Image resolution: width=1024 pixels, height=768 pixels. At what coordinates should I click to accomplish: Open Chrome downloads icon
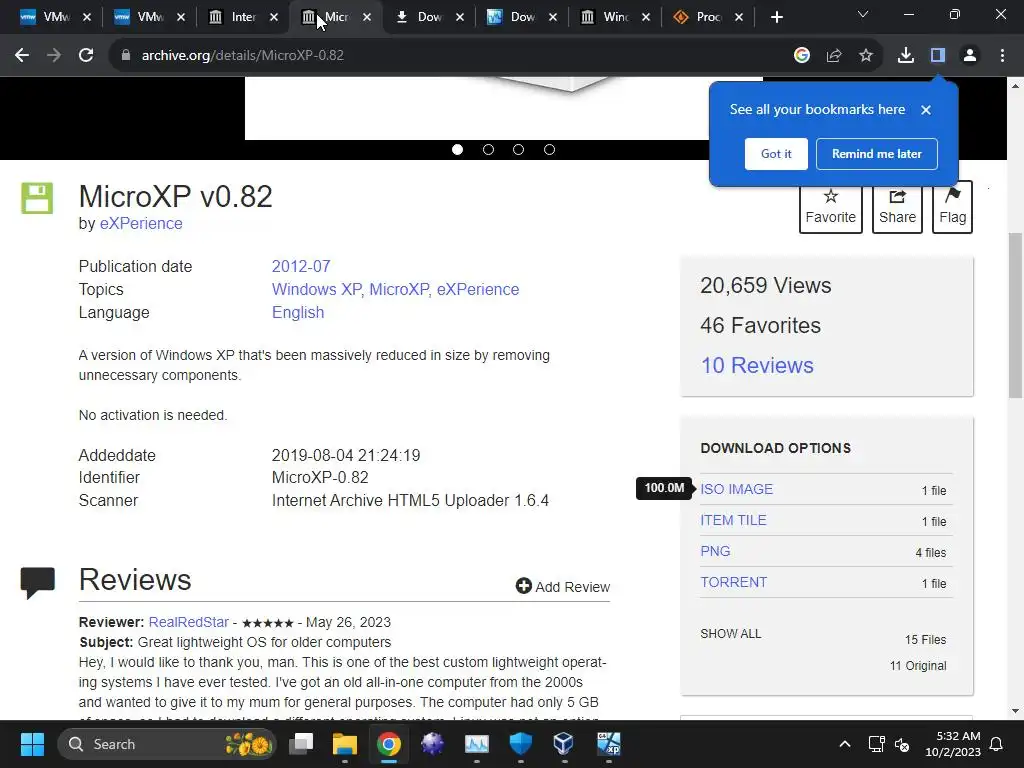[x=906, y=56]
